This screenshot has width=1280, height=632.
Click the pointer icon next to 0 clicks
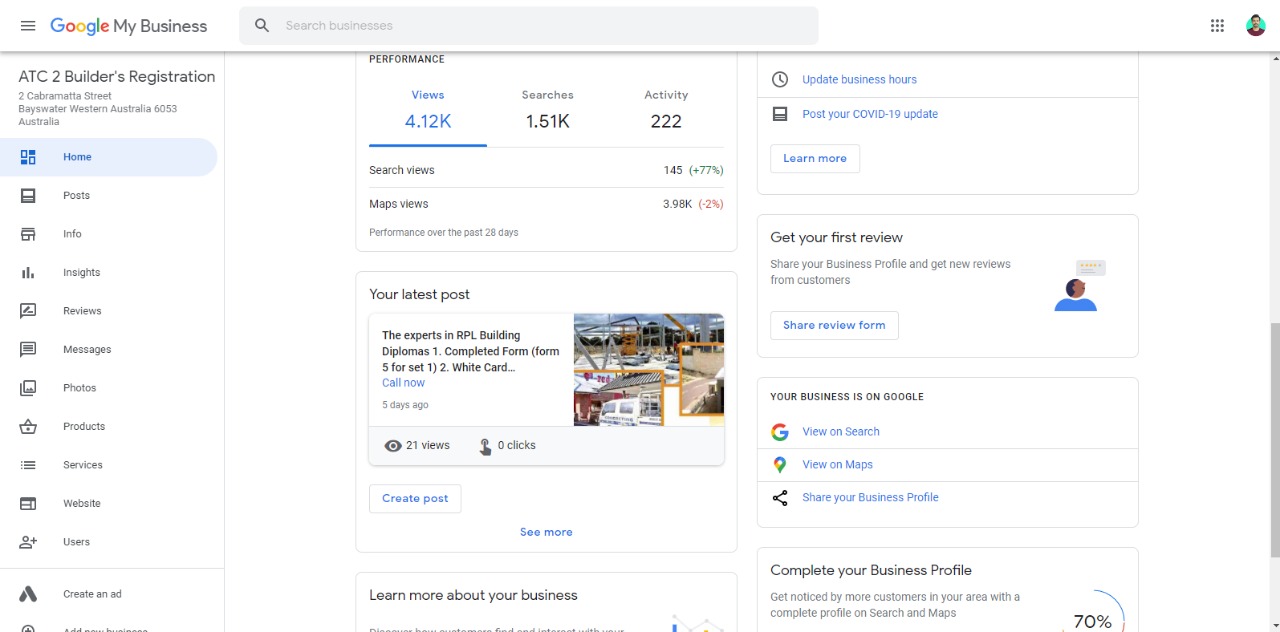(x=485, y=446)
